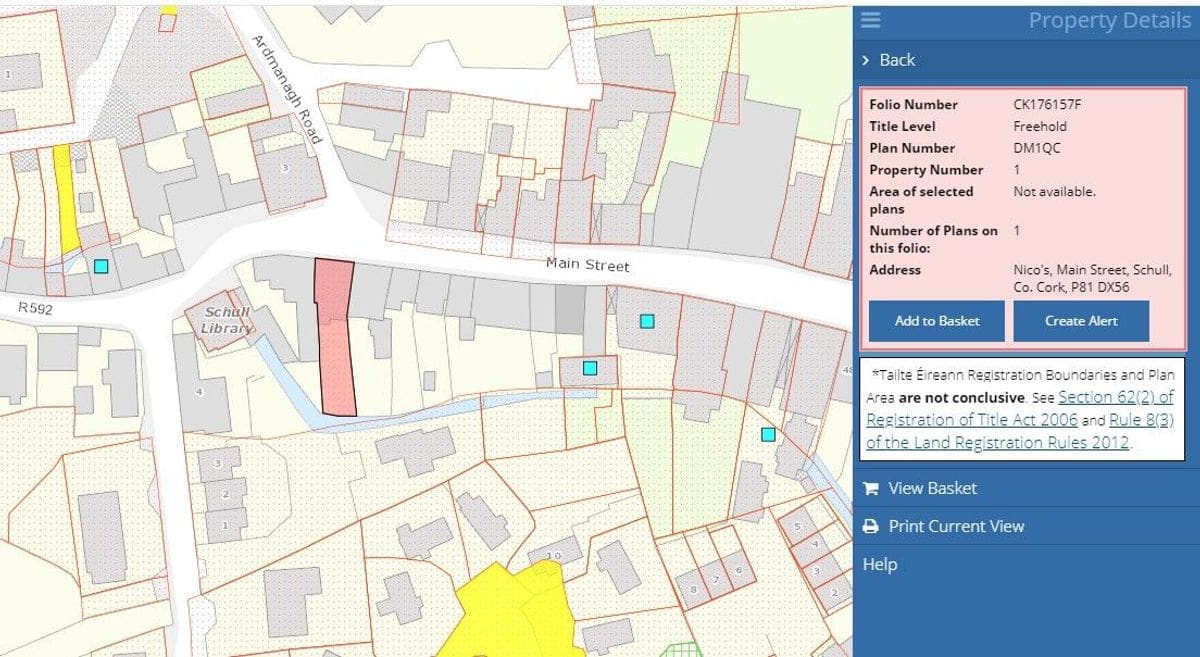Click the green hatched area at map bottom
1200x657 pixels.
pyautogui.click(x=682, y=649)
